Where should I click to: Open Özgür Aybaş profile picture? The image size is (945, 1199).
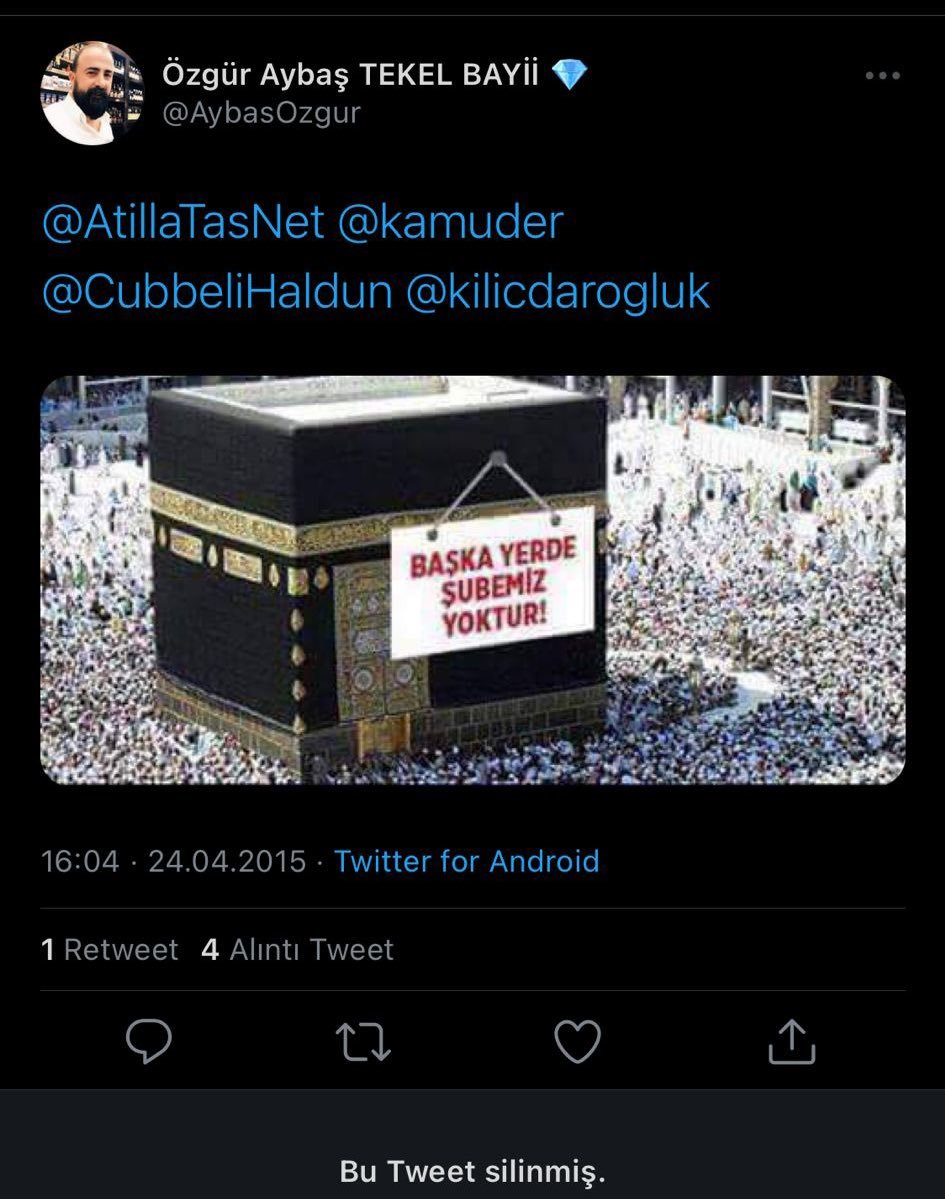93,93
